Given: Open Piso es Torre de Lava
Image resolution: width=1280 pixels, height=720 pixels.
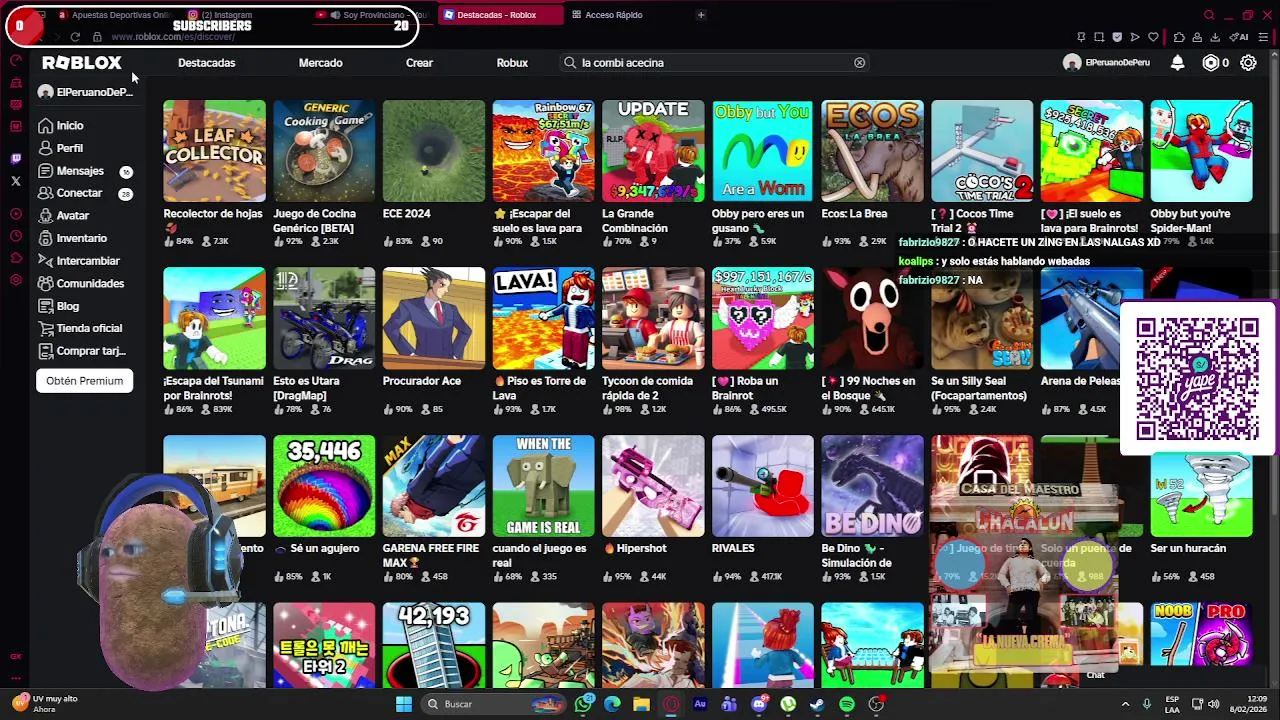Looking at the screenshot, I should [x=543, y=318].
